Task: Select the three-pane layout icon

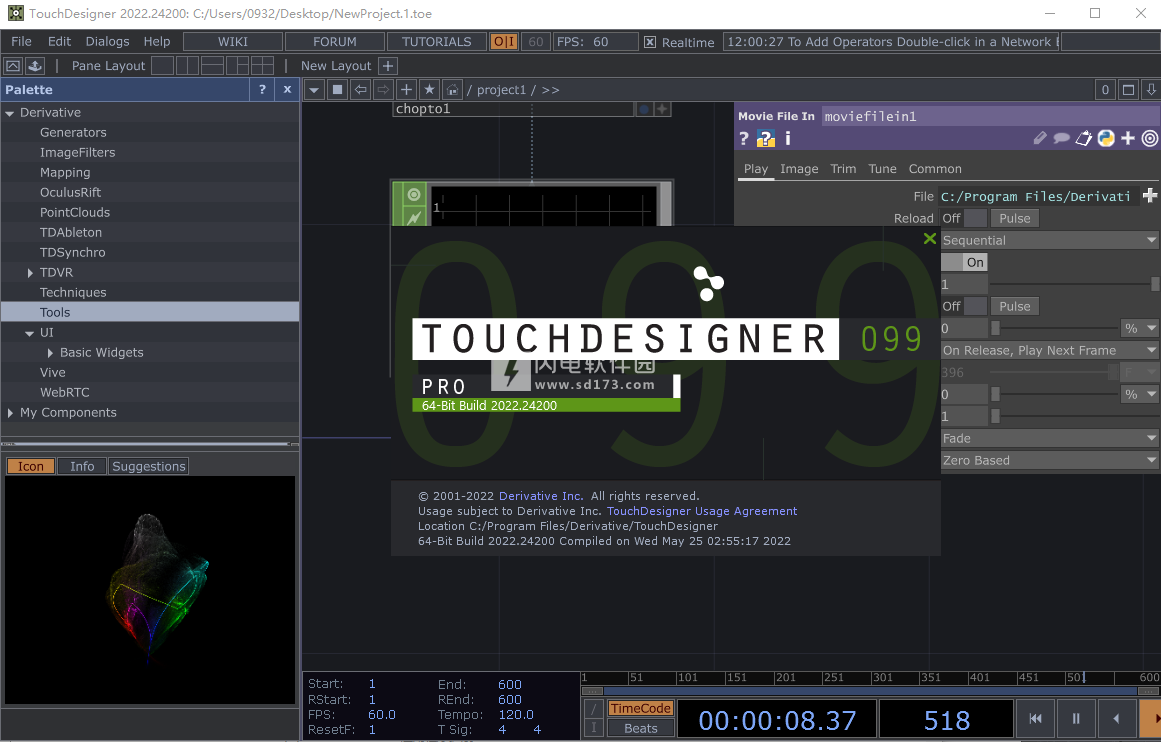Action: (x=238, y=66)
